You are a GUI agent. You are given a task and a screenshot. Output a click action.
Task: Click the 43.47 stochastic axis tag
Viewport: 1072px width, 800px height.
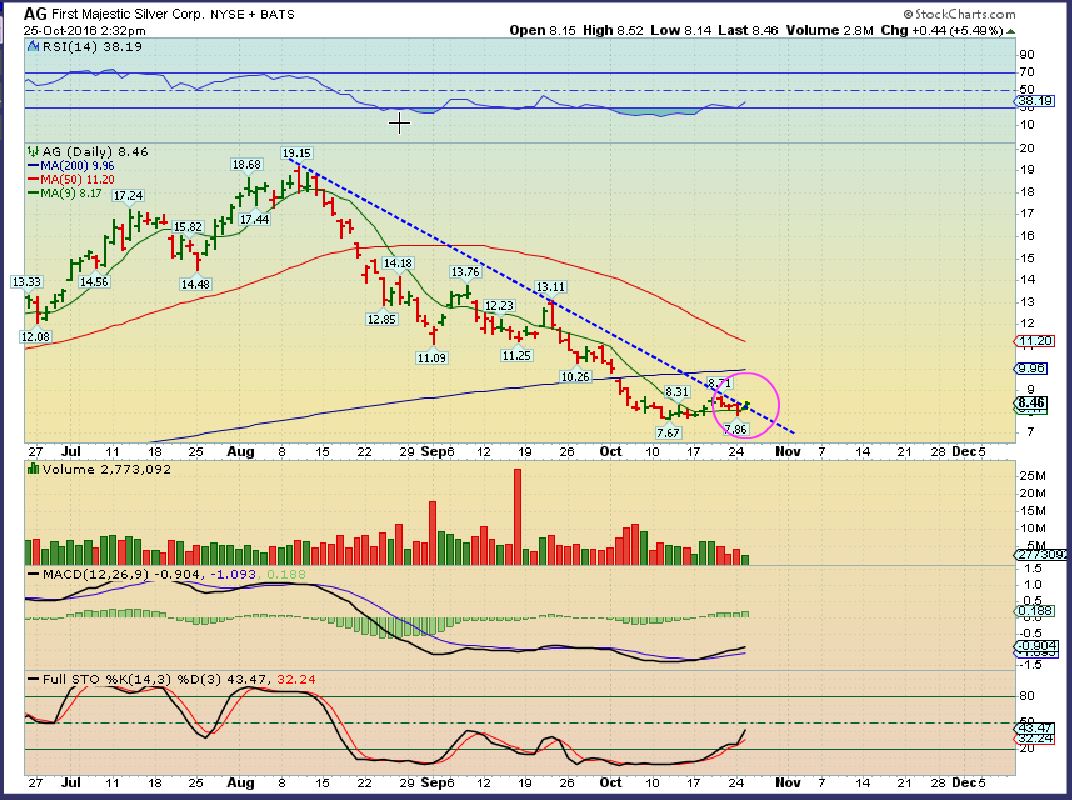(x=1033, y=728)
